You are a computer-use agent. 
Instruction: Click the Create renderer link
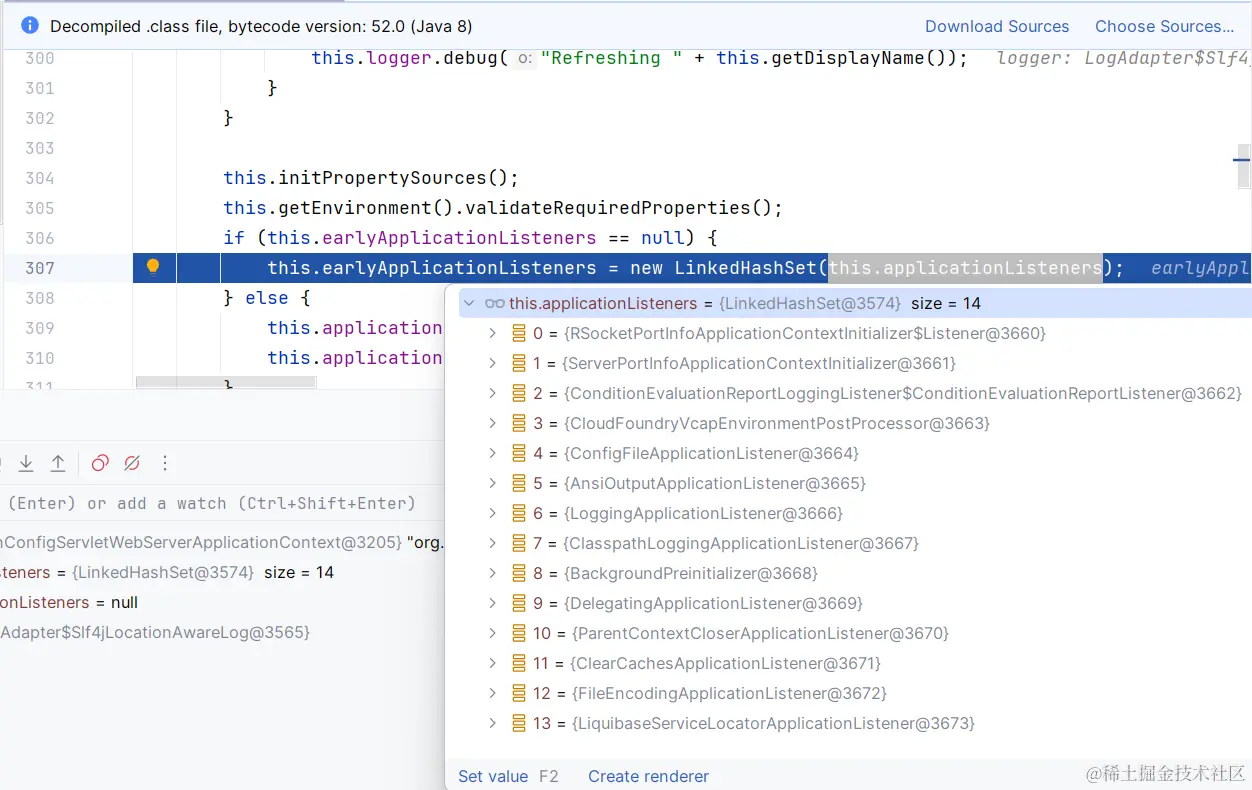tap(648, 776)
